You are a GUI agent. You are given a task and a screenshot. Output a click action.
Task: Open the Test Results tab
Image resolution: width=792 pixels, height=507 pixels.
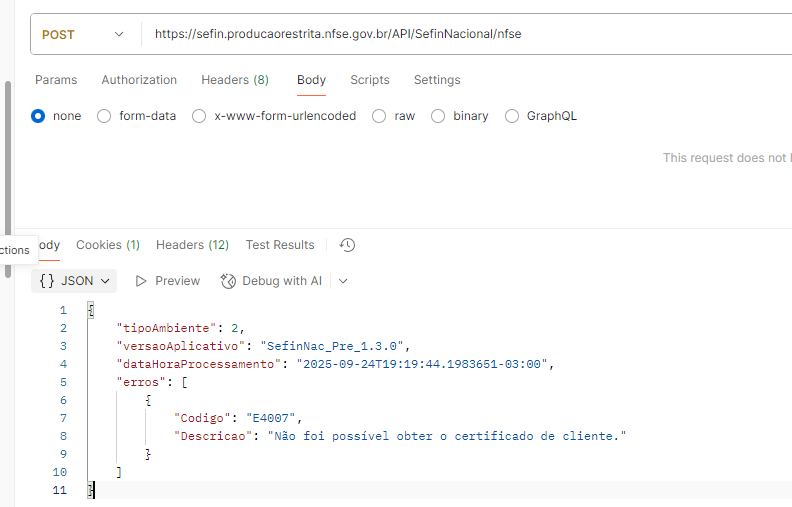click(280, 245)
